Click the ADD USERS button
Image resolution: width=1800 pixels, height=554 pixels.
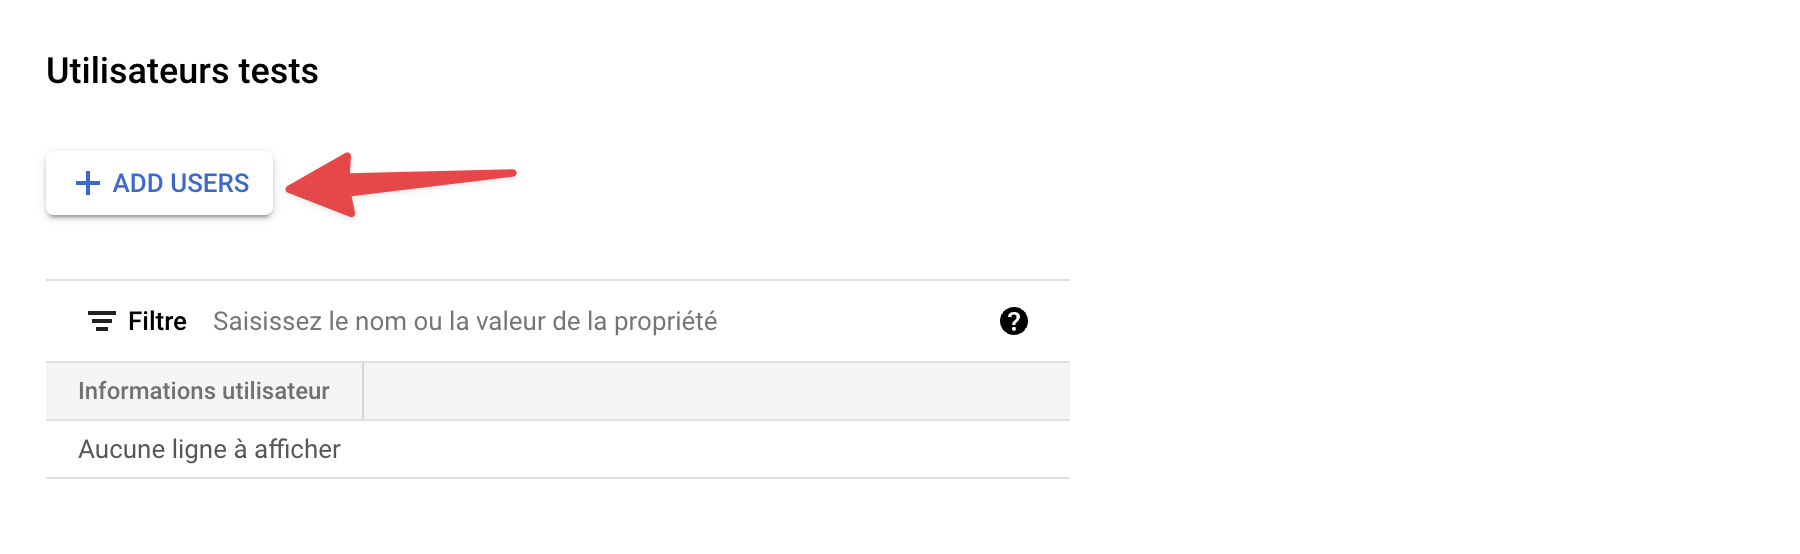tap(160, 183)
